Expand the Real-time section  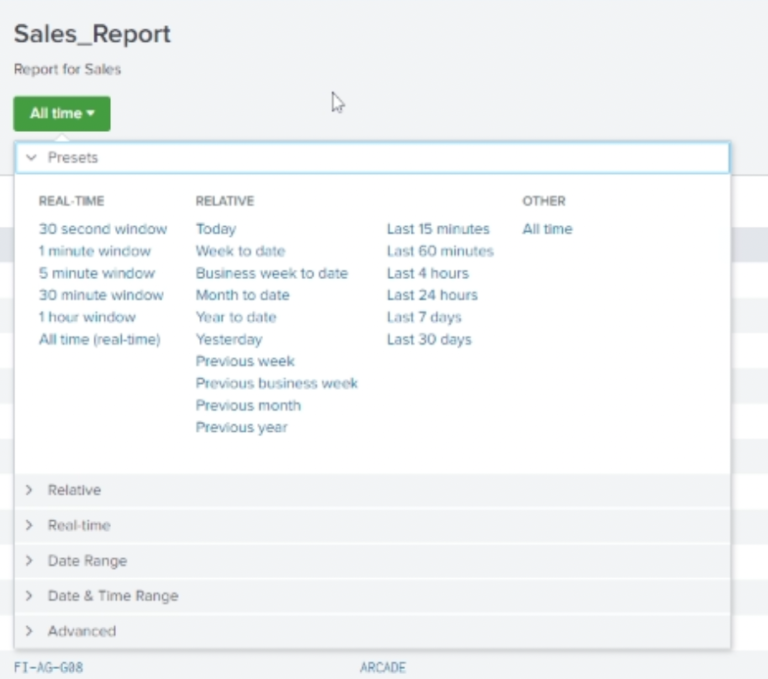tap(372, 526)
